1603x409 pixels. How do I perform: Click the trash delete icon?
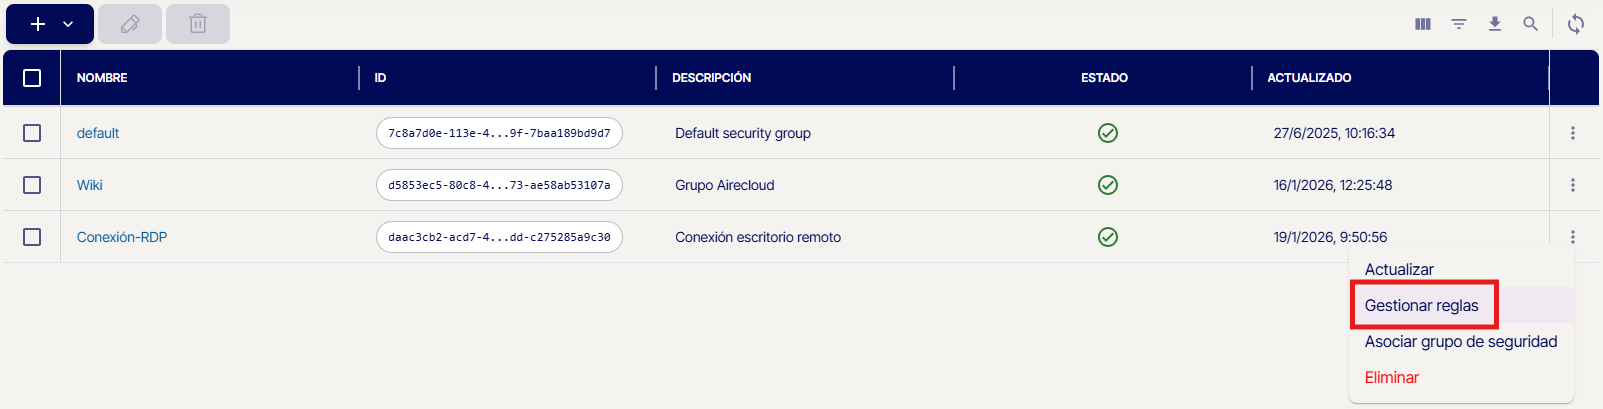(x=198, y=24)
